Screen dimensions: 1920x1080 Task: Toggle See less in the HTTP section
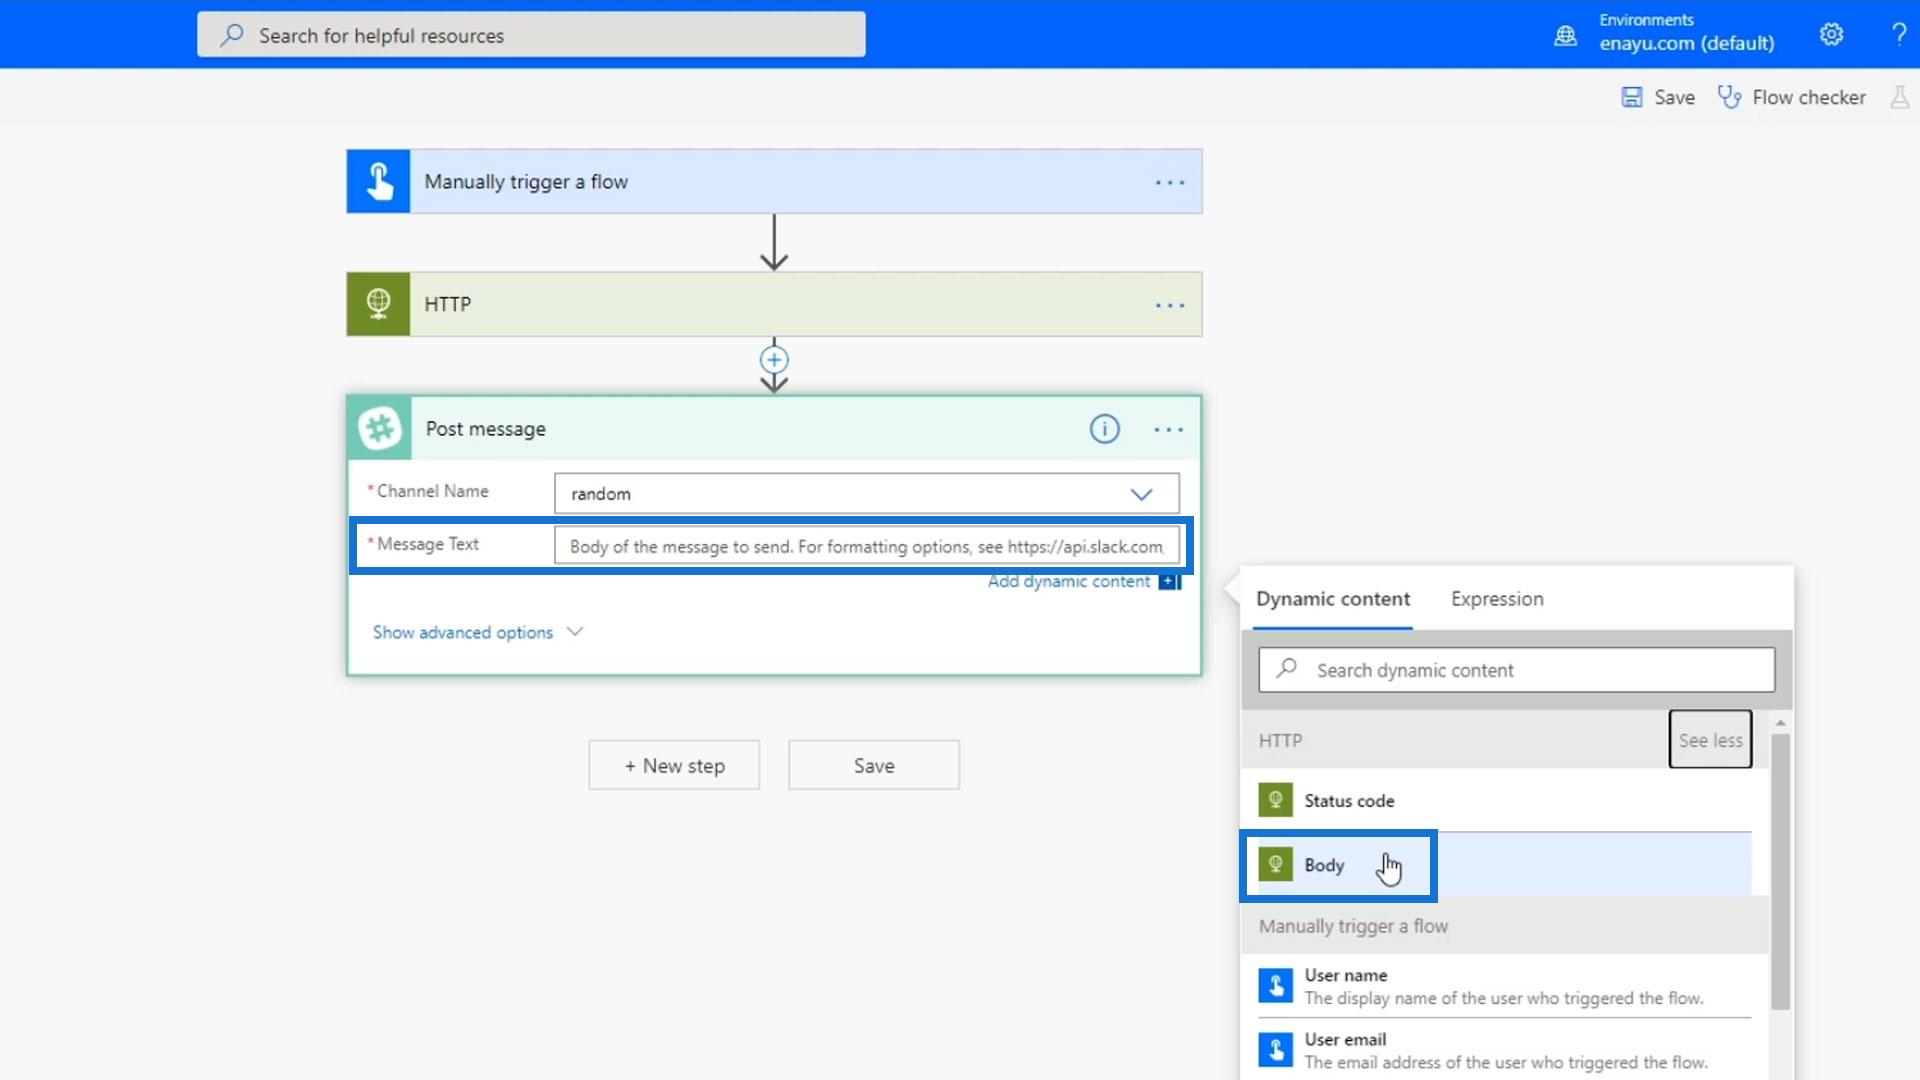point(1710,740)
